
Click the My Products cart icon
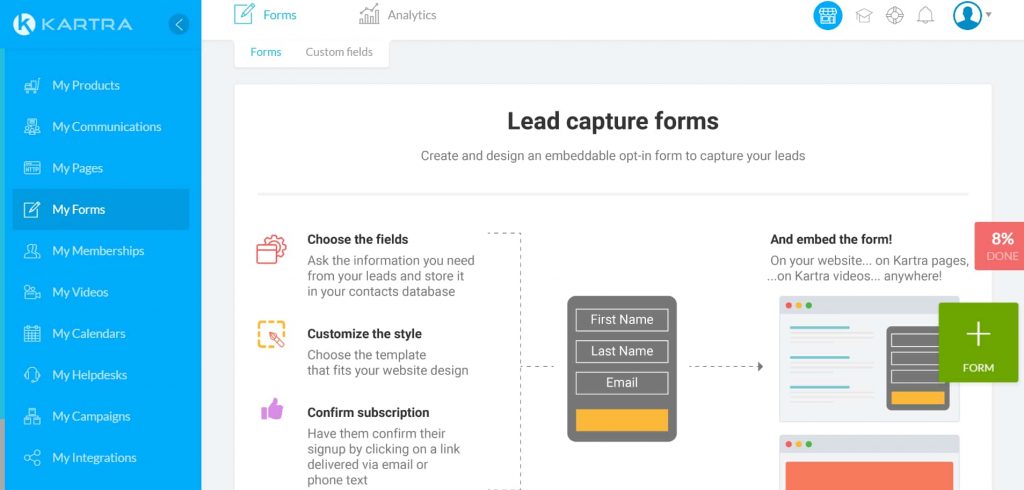point(32,86)
